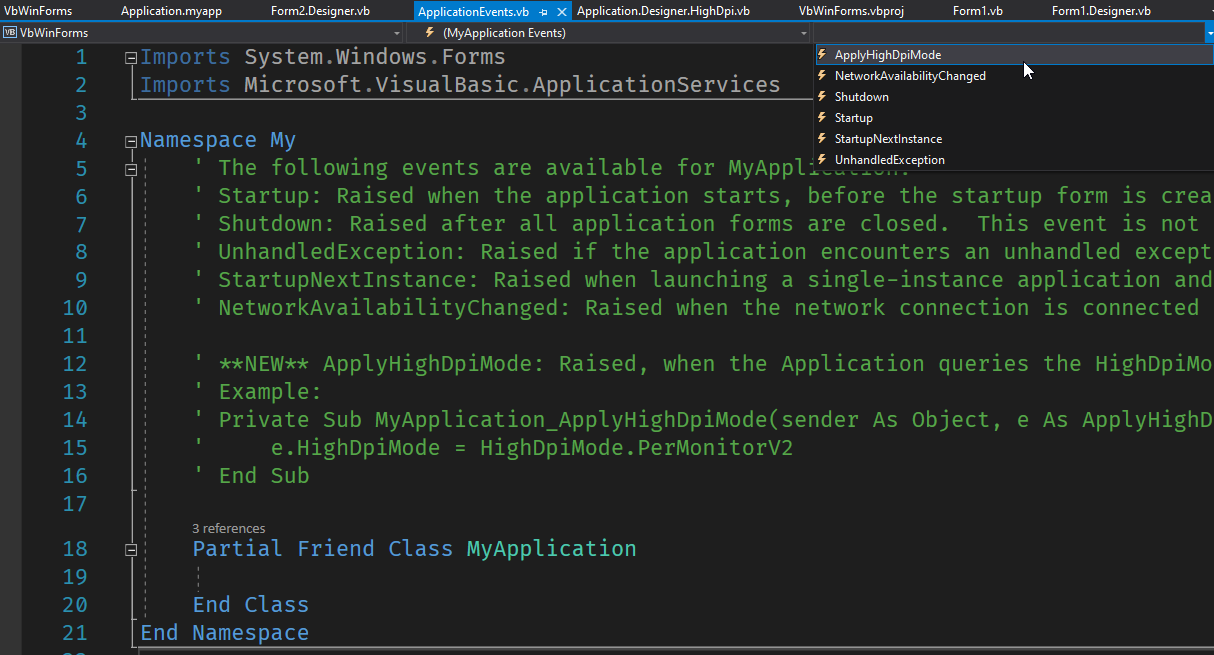Click line number 15 in the editor
Viewport: 1214px width, 655px height.
coord(75,448)
